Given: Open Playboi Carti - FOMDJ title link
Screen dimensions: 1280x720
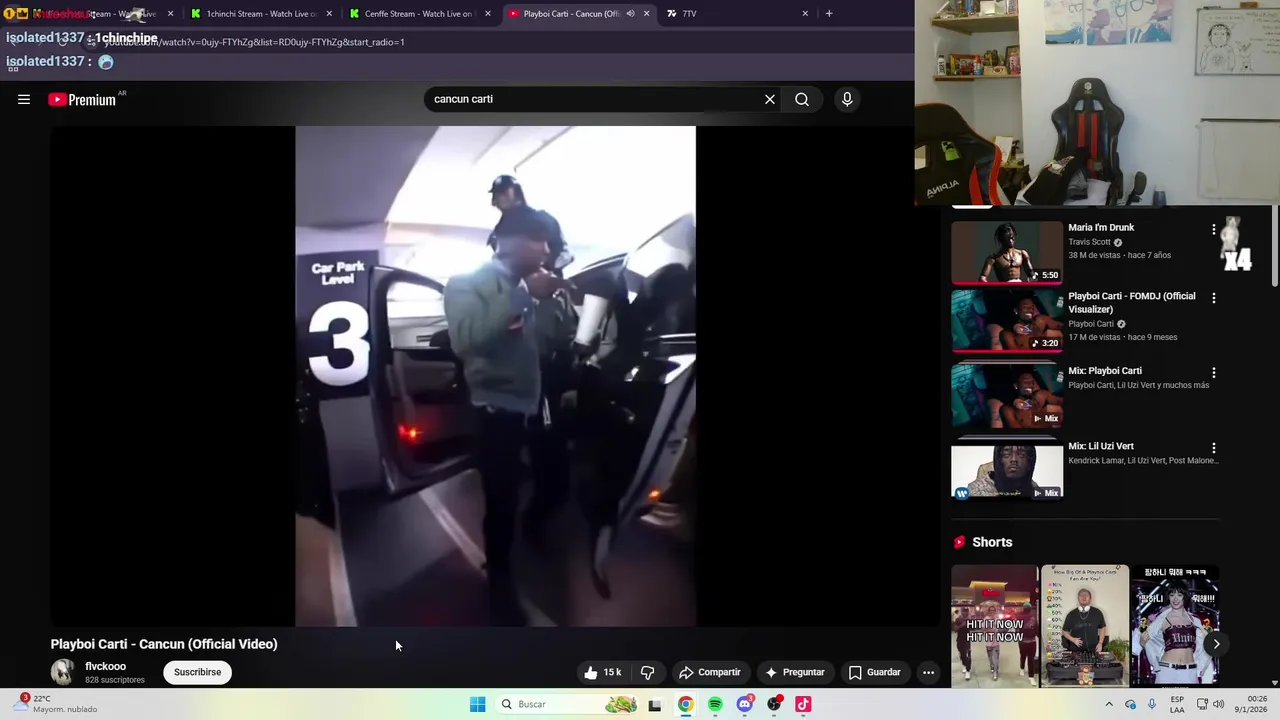Looking at the screenshot, I should 1132,303.
